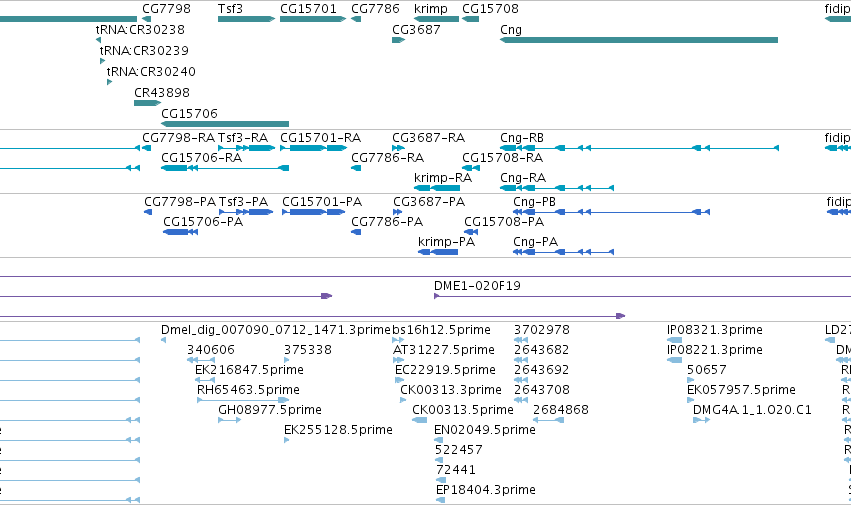Click the CG7798-RA transcript label
The image size is (851, 505).
coord(179,137)
